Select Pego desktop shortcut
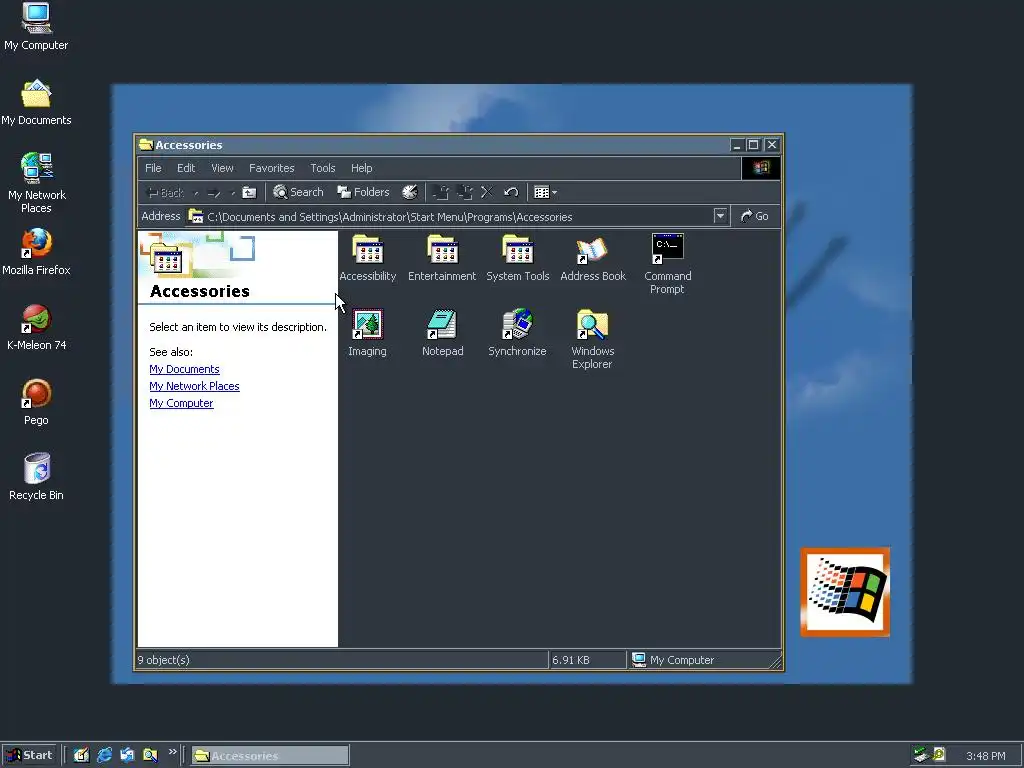Screen dimensions: 1024x768 point(37,402)
